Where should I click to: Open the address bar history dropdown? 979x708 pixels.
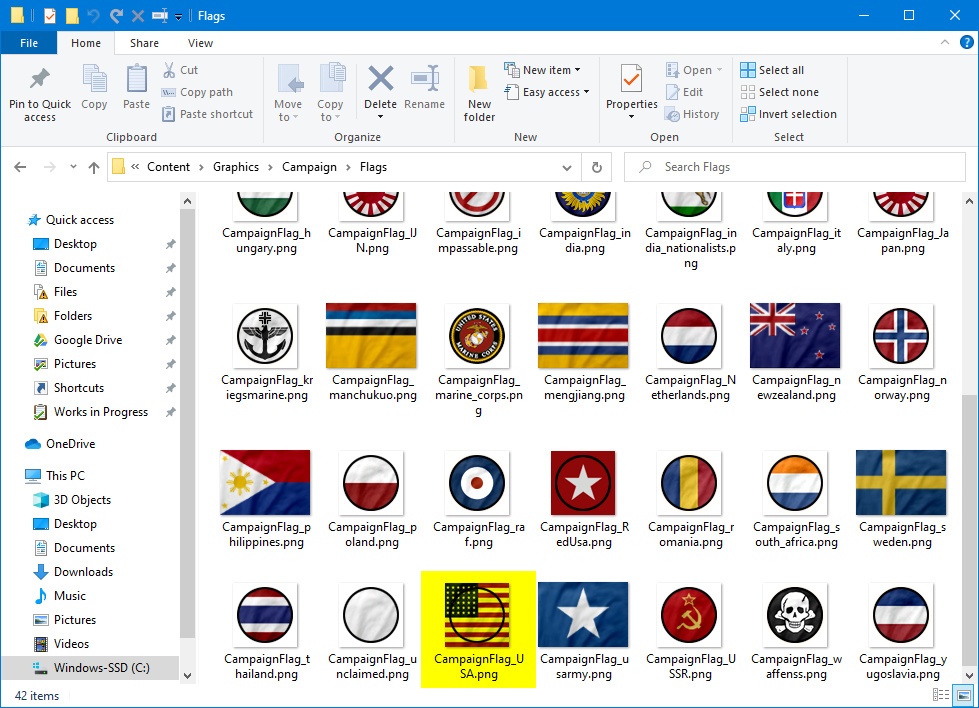[566, 167]
